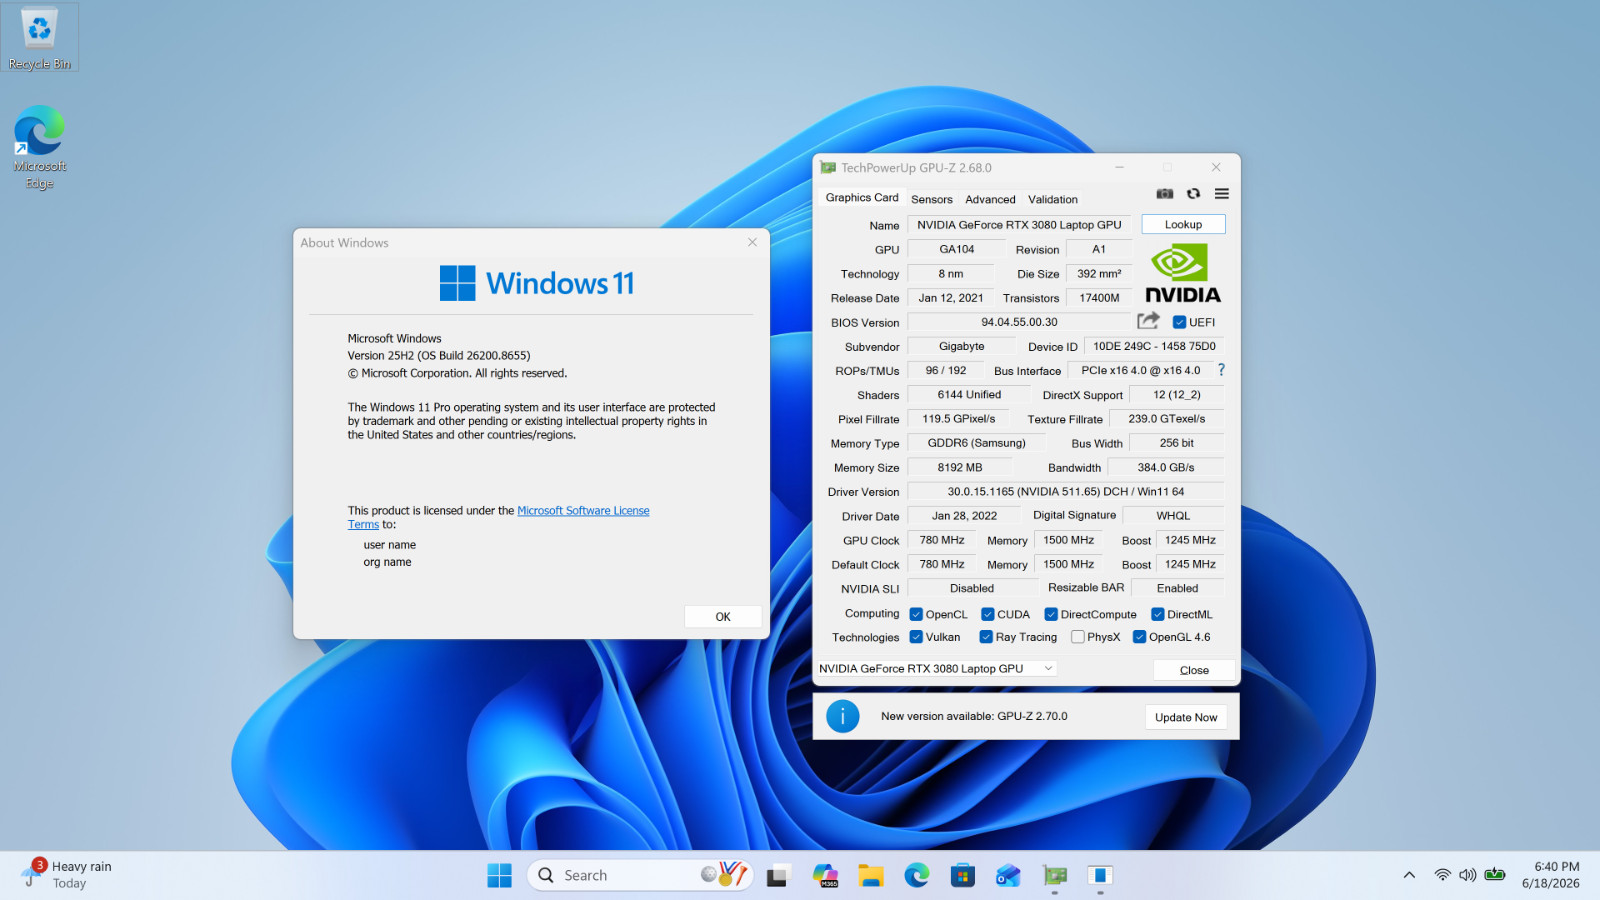Click the refresh icon in GPU-Z
Image resolution: width=1600 pixels, height=900 pixels.
(1193, 194)
